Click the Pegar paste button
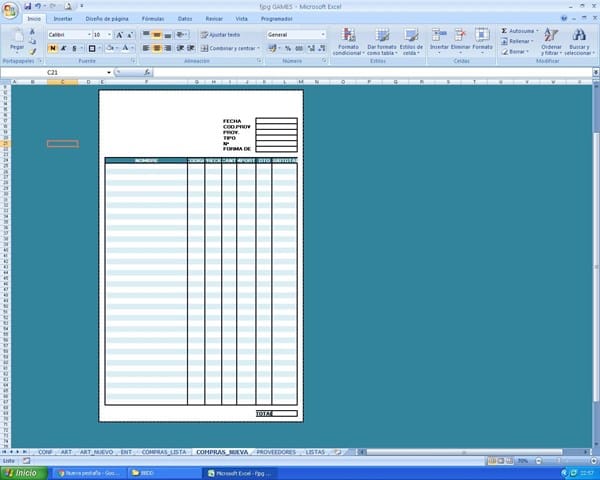 pyautogui.click(x=17, y=41)
